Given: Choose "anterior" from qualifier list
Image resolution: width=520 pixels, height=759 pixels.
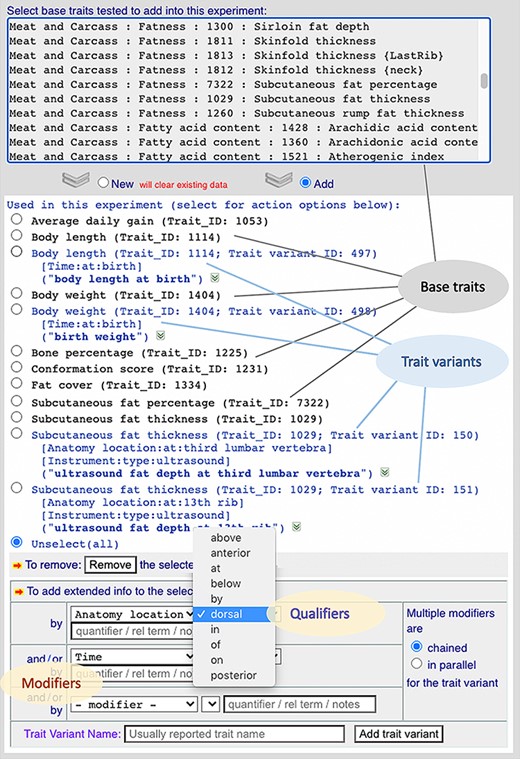Looking at the screenshot, I should click(x=234, y=553).
